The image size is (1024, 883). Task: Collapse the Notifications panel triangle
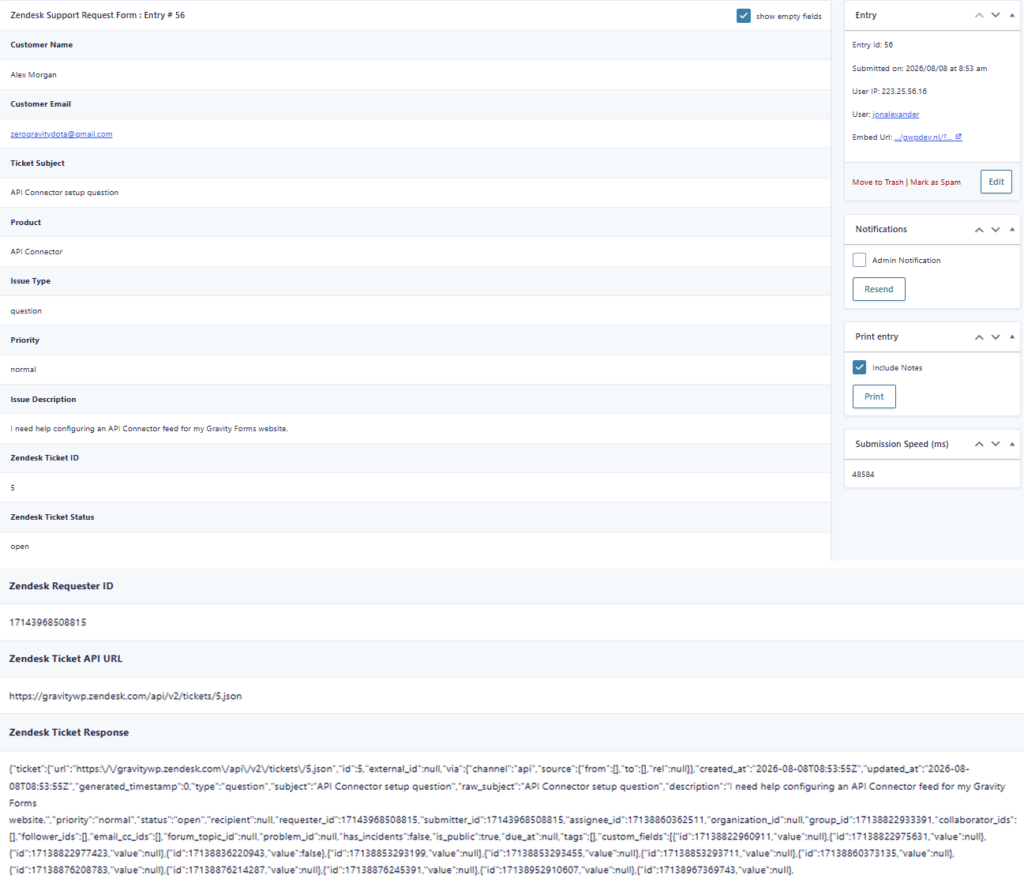coord(1012,229)
